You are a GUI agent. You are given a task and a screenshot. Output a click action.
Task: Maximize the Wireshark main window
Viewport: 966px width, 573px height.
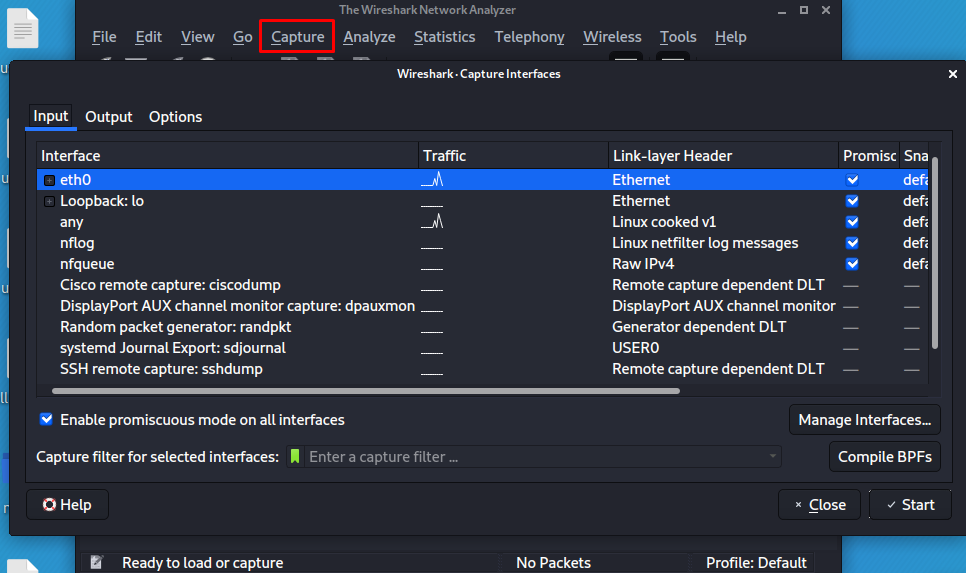pyautogui.click(x=804, y=10)
